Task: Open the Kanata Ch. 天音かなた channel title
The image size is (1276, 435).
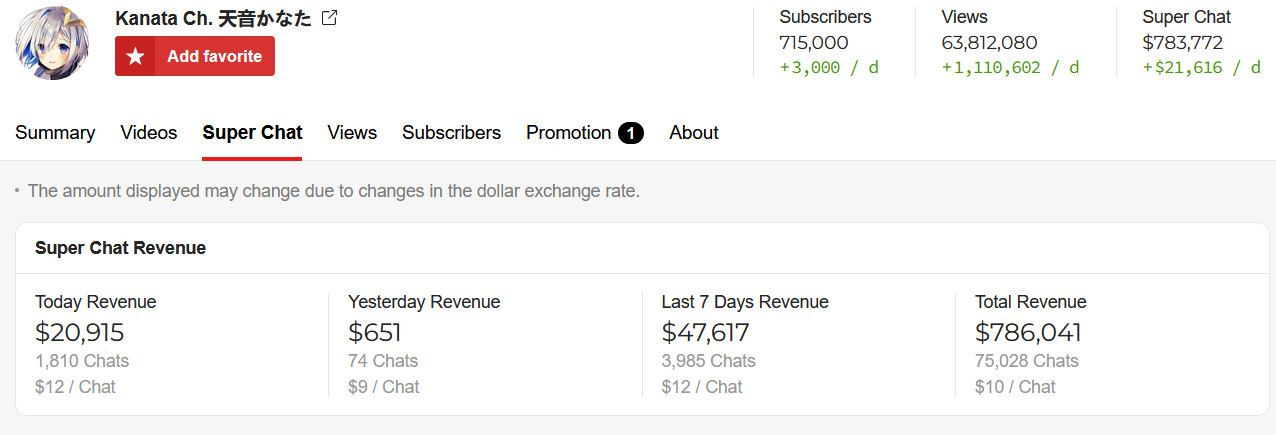Action: point(213,18)
